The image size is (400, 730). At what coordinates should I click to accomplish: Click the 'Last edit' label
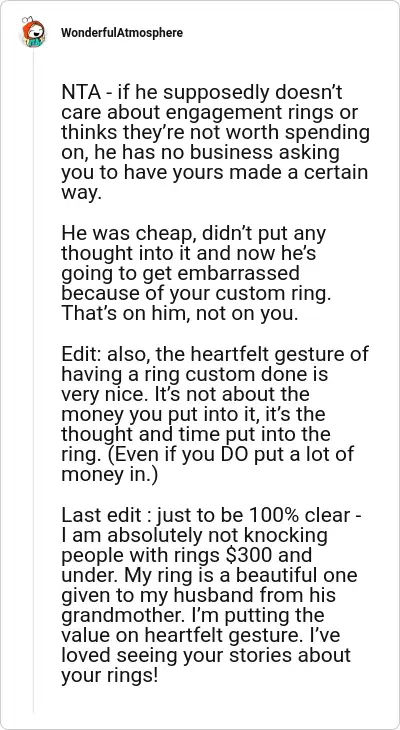(101, 515)
